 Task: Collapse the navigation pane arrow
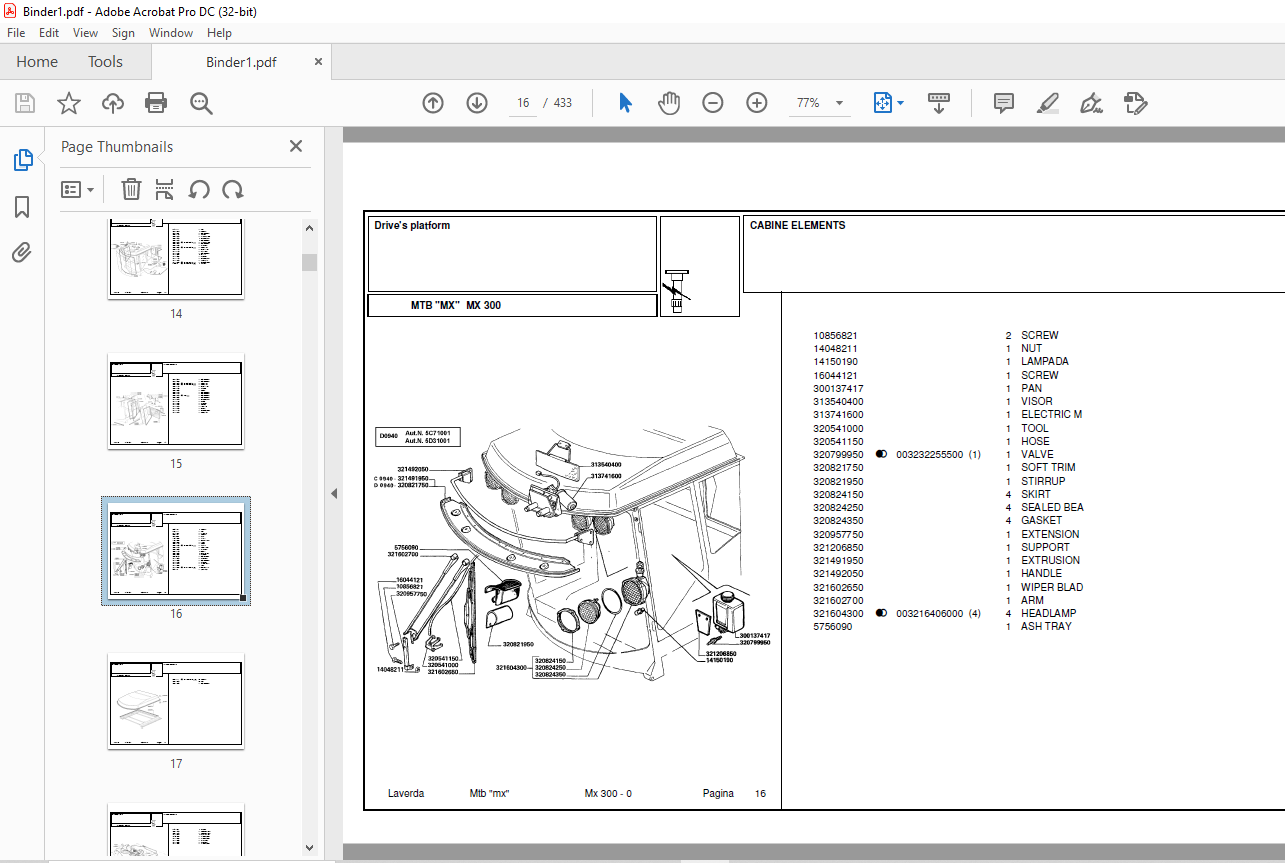click(x=334, y=493)
